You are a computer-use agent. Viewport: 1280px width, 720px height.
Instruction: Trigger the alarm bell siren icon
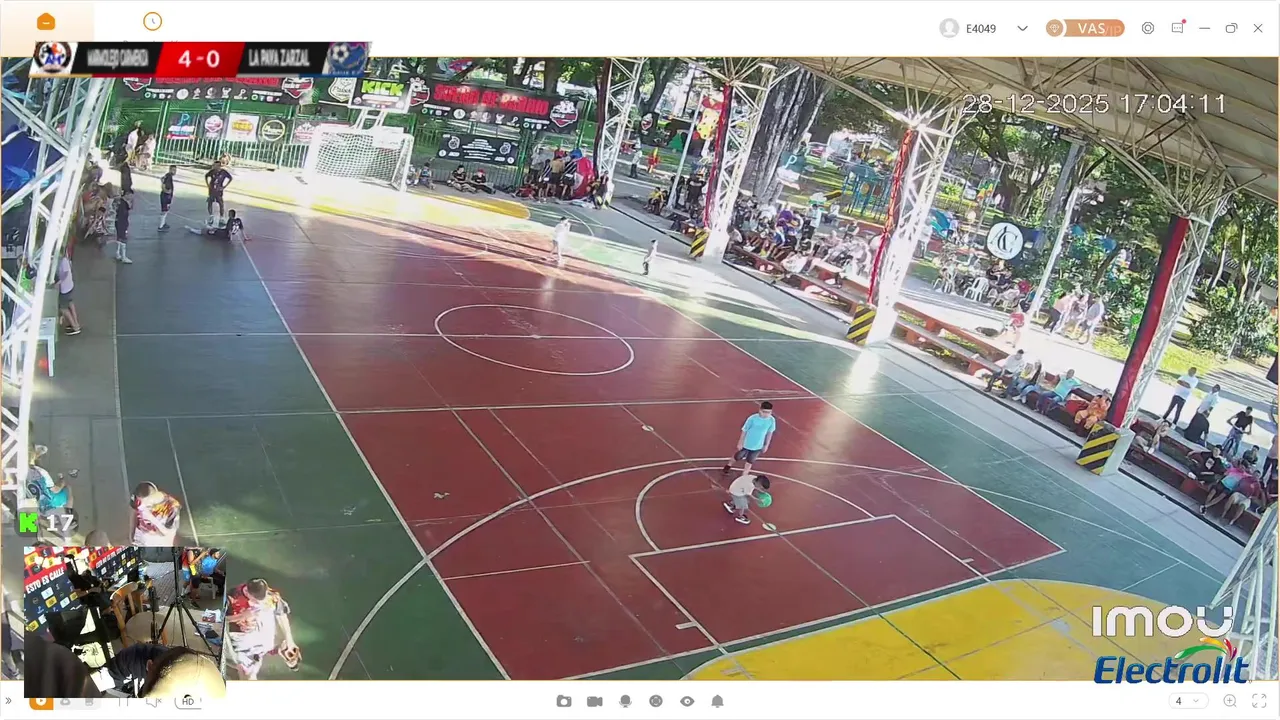pos(717,701)
